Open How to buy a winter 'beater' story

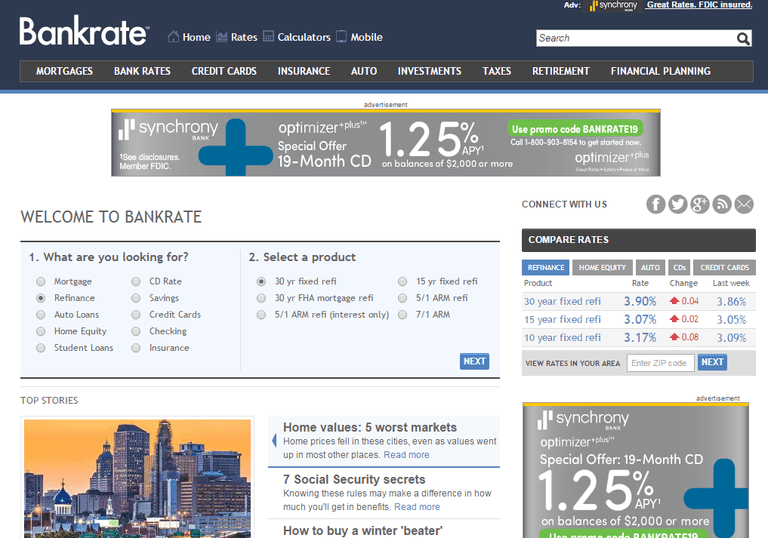(362, 531)
